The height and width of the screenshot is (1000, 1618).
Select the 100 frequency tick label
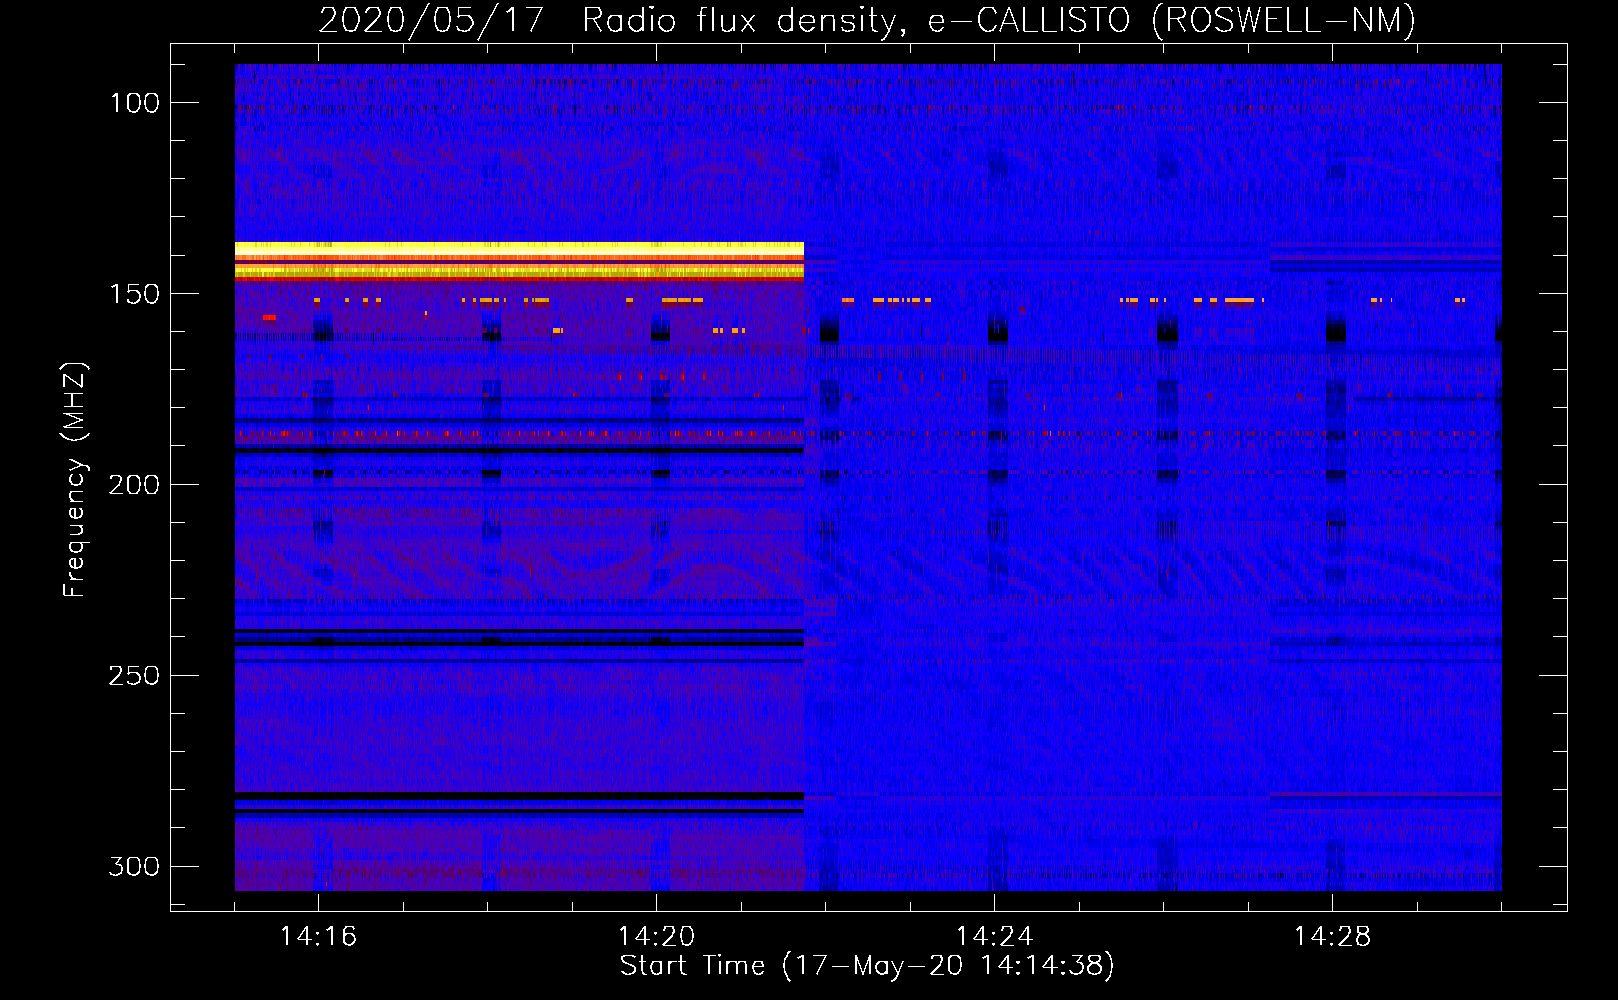point(134,103)
